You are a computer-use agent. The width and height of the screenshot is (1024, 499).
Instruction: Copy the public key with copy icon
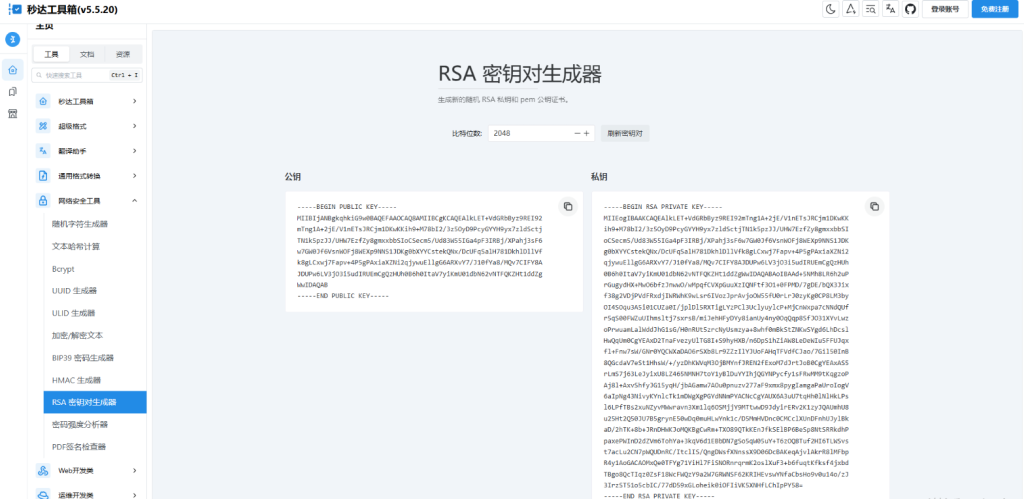[567, 206]
